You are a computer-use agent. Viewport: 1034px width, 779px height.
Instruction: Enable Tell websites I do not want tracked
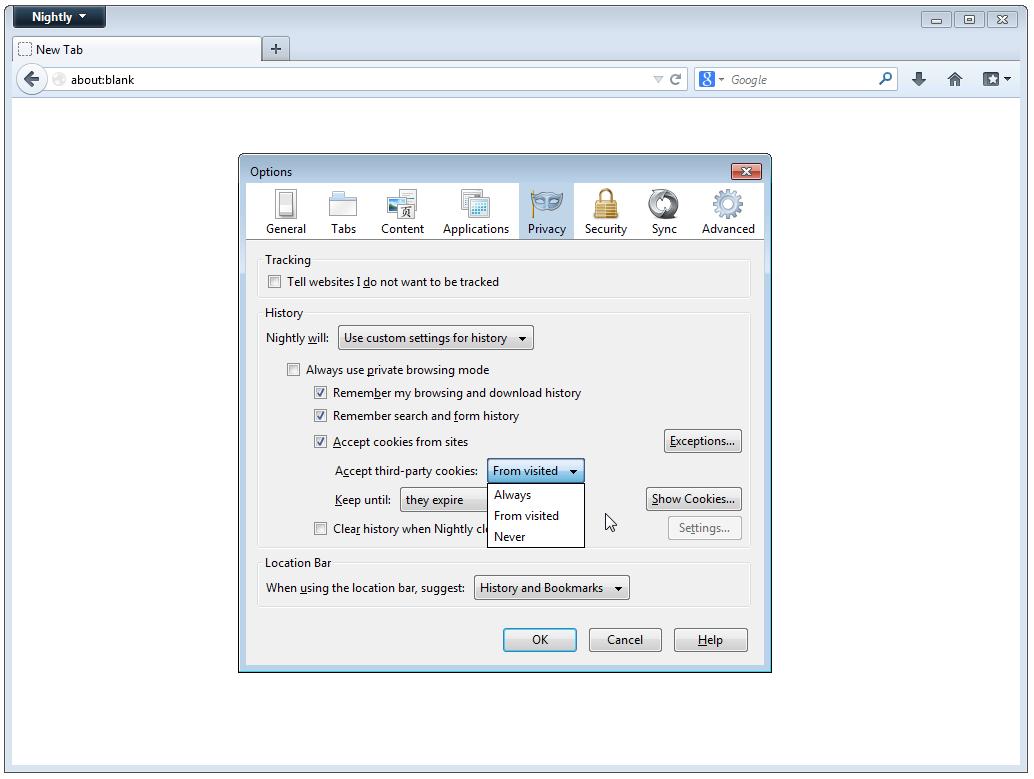coord(274,282)
